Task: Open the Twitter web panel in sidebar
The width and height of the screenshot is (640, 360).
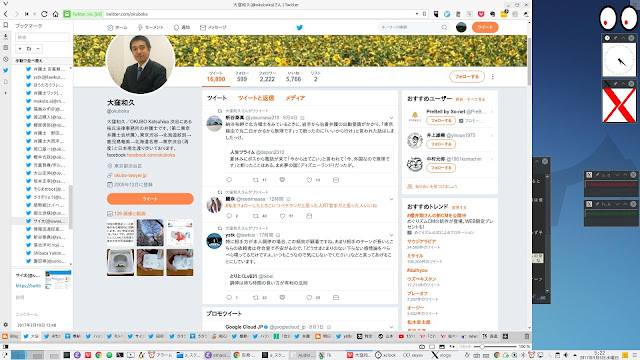Action: click(5, 70)
